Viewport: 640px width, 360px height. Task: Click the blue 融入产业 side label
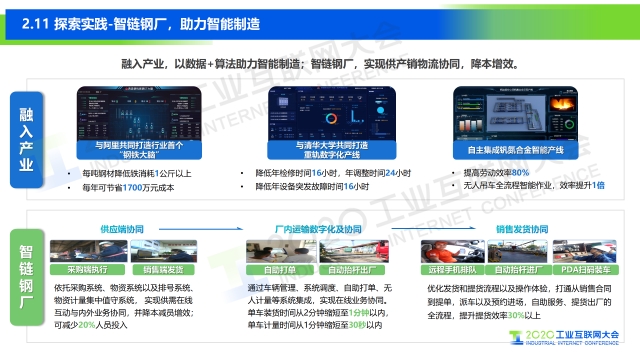[x=27, y=140]
